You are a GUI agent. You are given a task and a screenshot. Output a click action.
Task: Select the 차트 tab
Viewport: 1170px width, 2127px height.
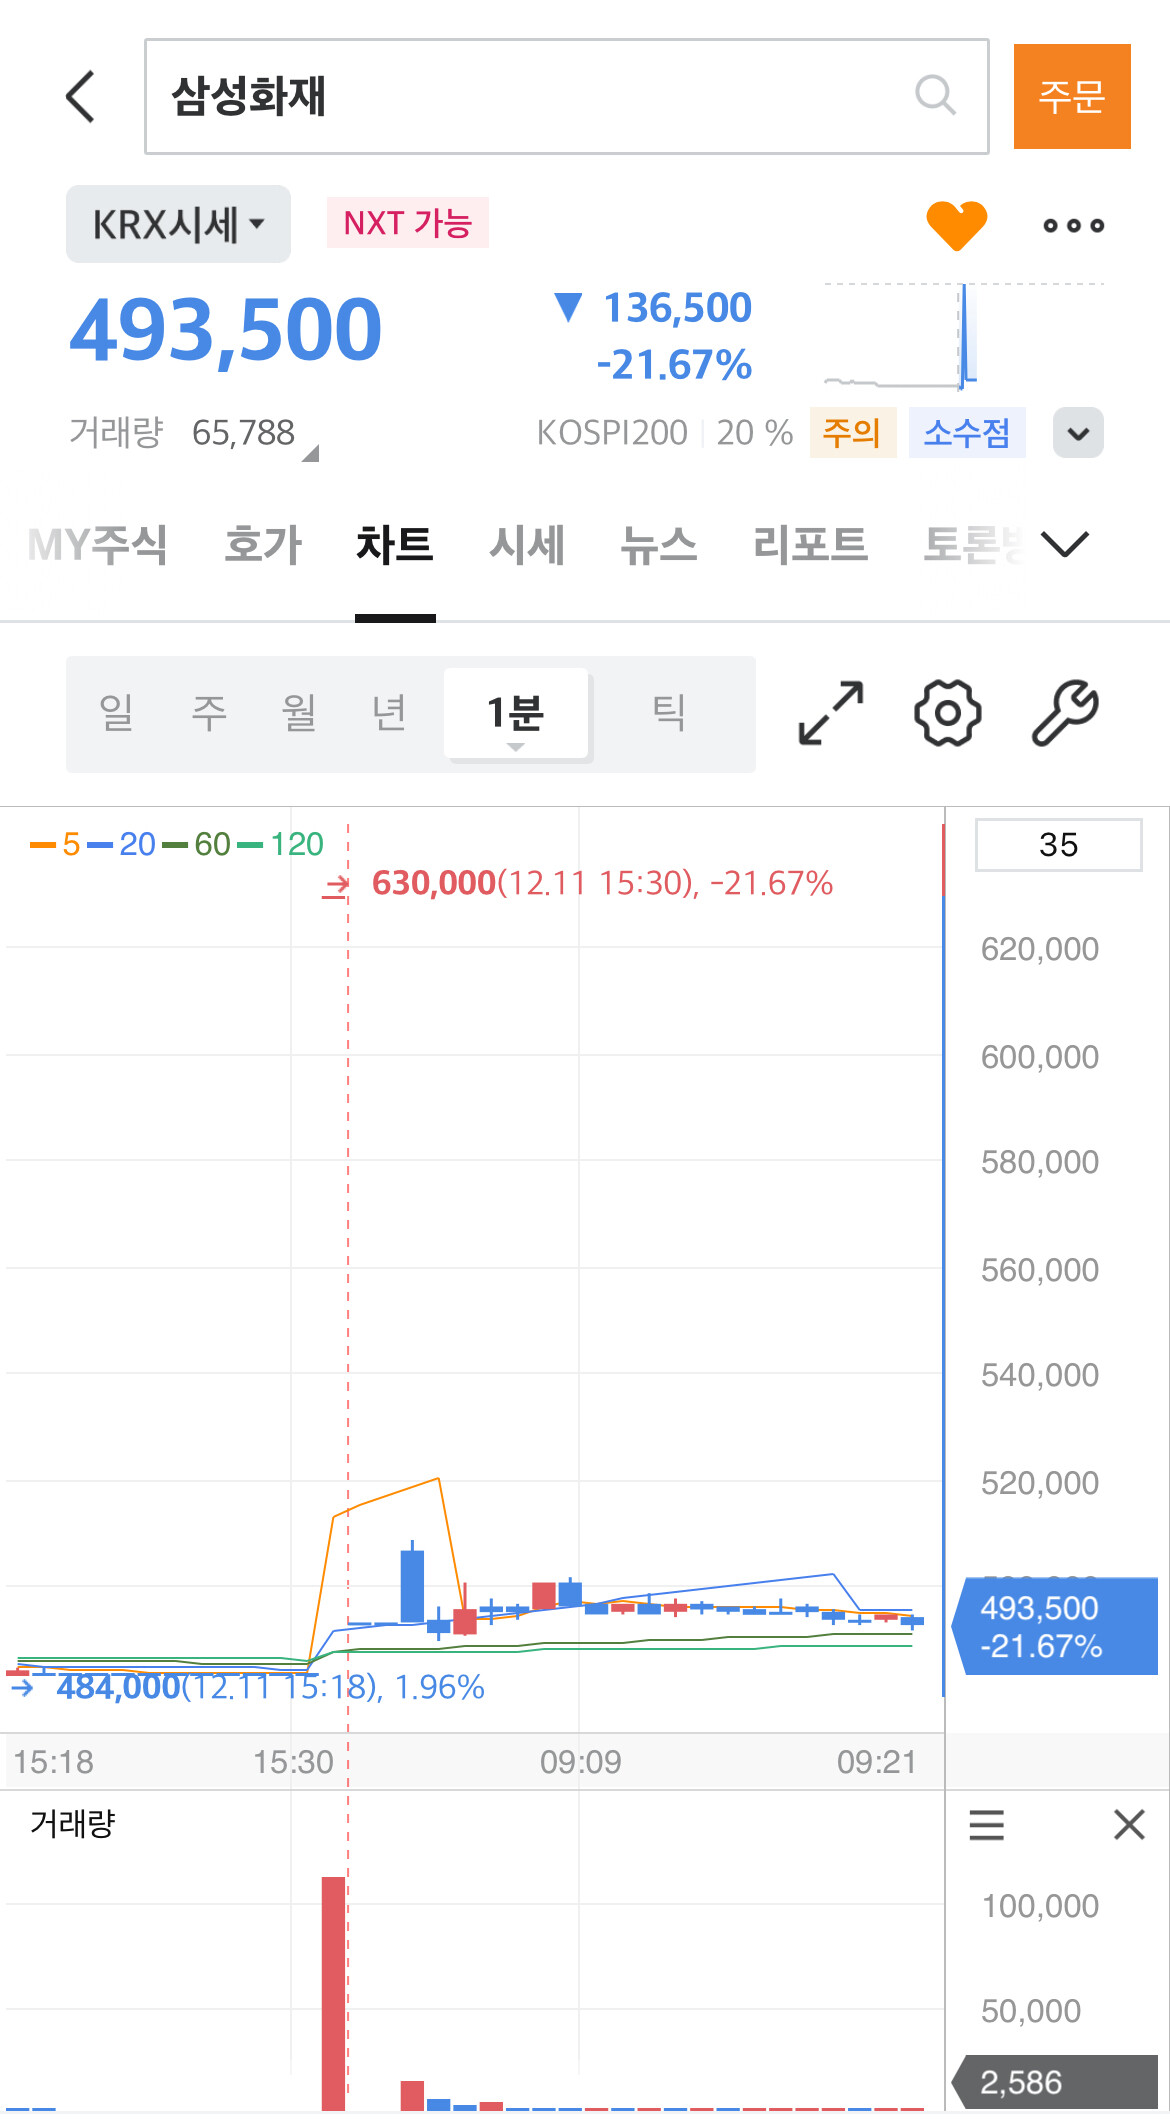coord(395,545)
